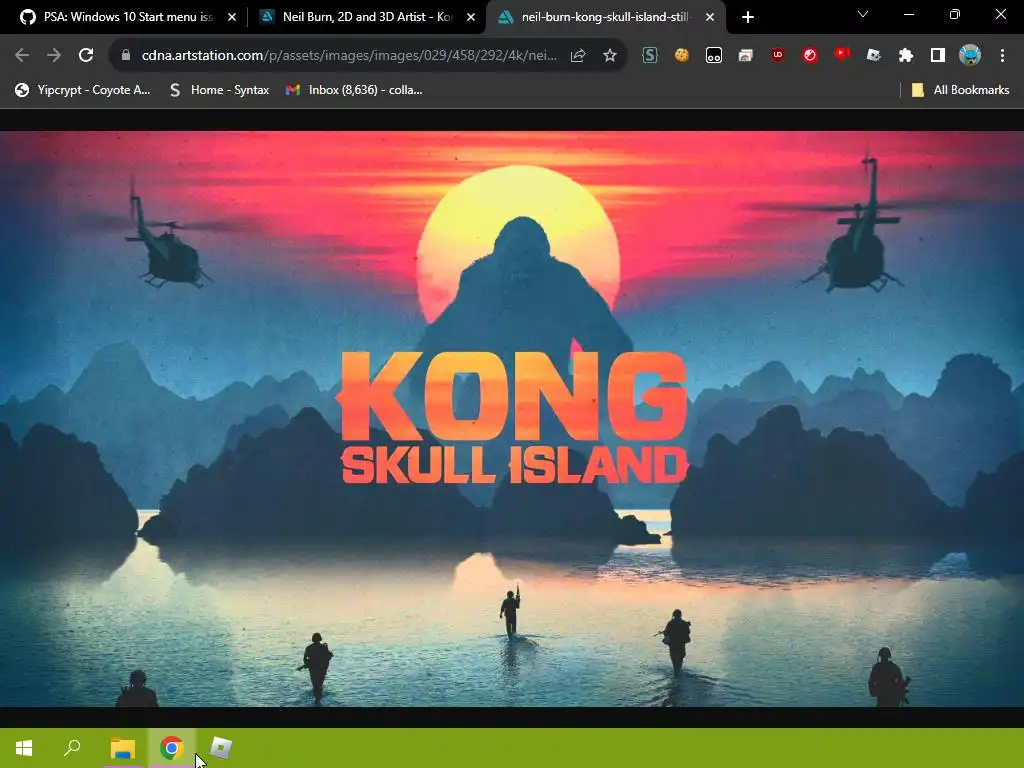Open the Roblox taskbar icon
This screenshot has width=1024, height=768.
point(221,748)
